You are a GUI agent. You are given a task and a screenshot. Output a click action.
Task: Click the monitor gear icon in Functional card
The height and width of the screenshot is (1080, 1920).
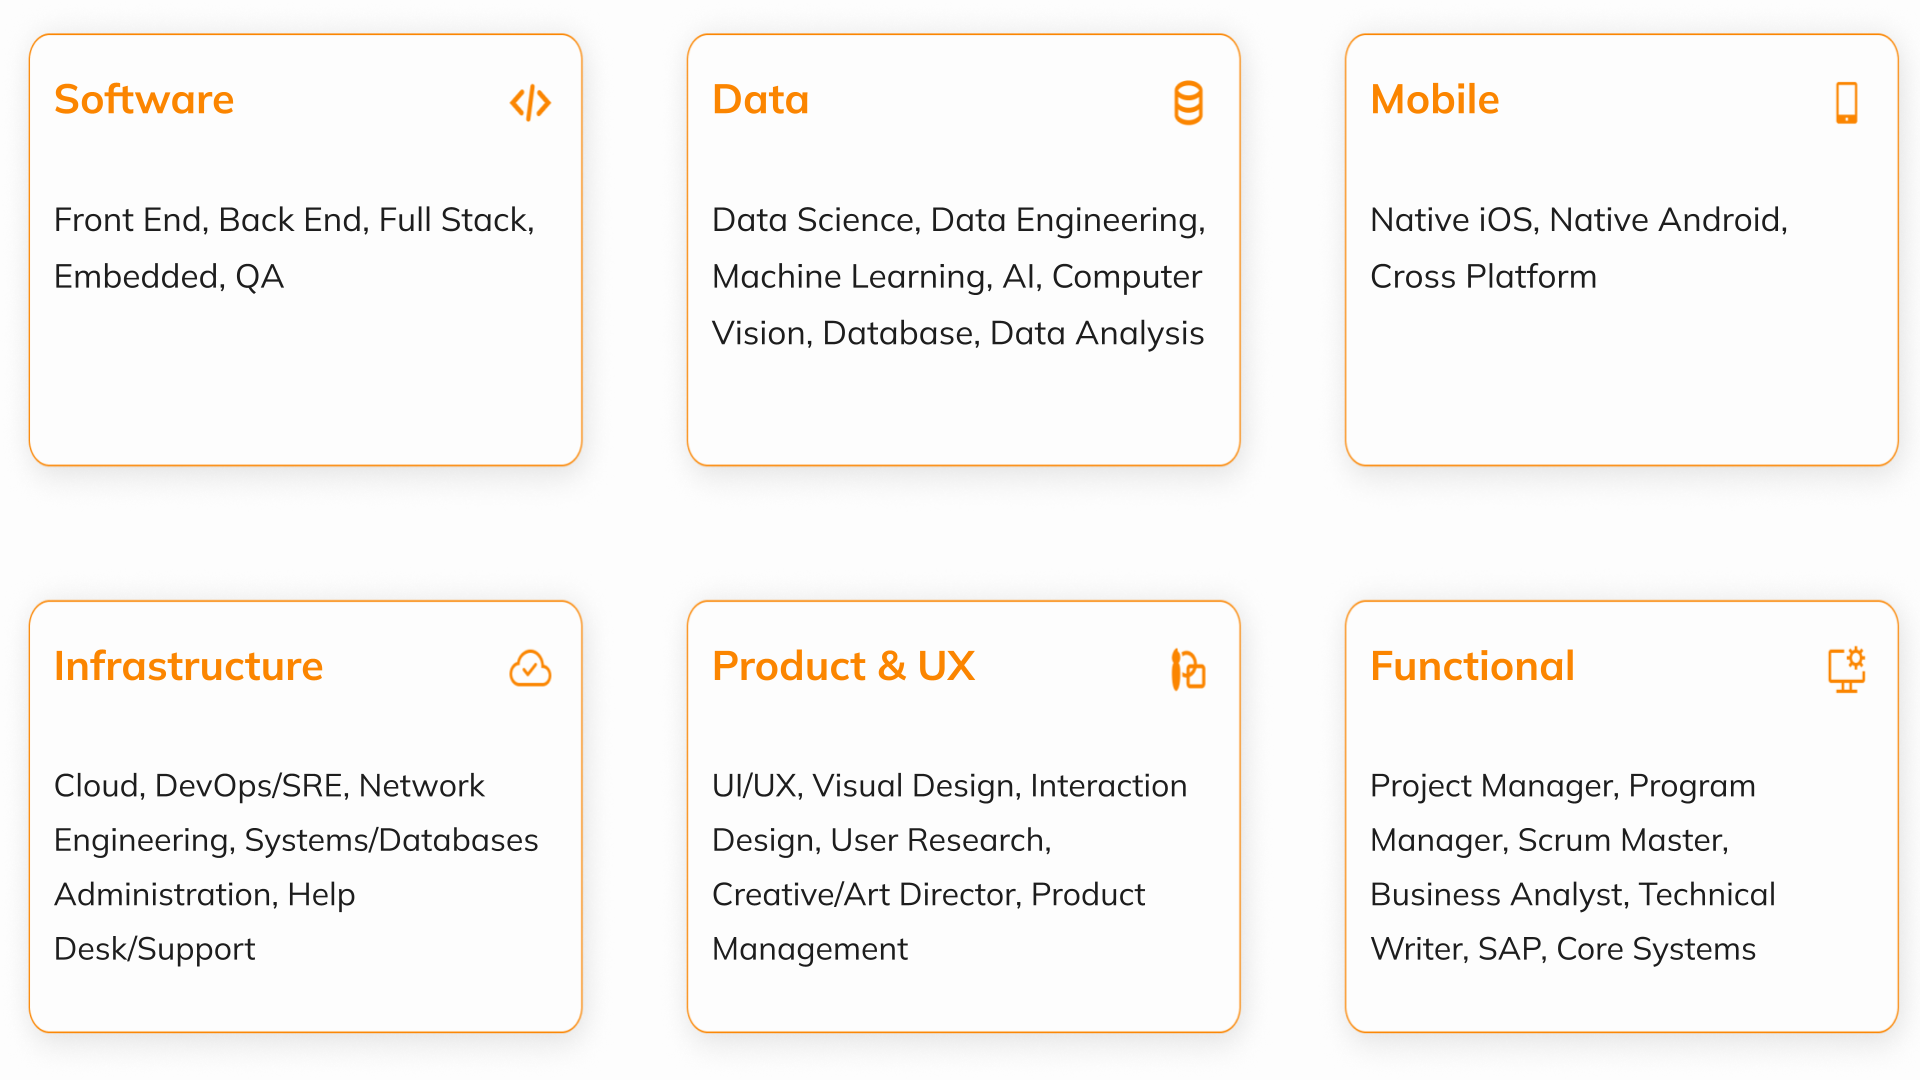coord(1846,669)
